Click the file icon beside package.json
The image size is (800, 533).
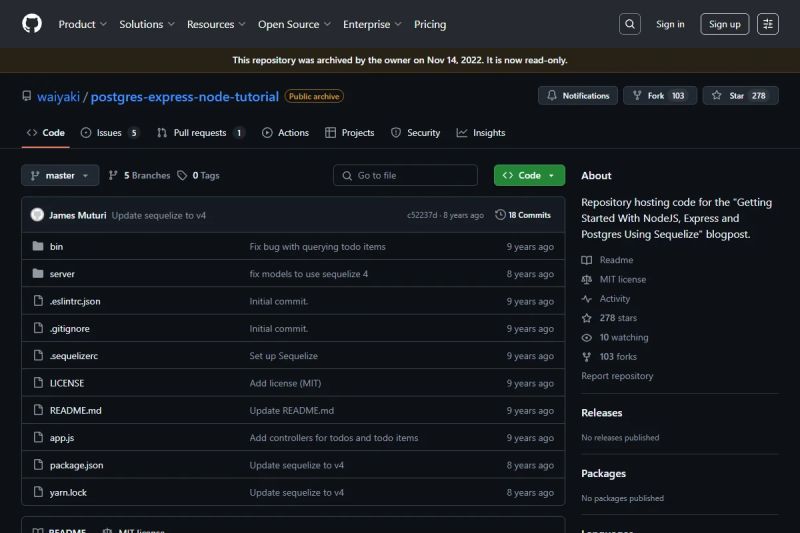[38, 464]
